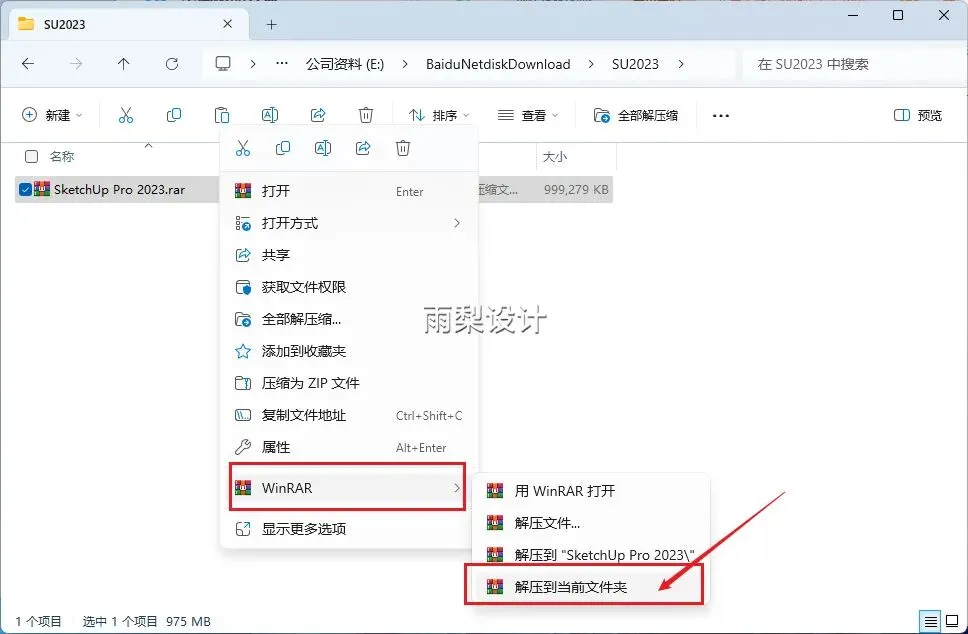Select 共享 in the context menu
Screen dimensions: 968x634
tap(348, 255)
